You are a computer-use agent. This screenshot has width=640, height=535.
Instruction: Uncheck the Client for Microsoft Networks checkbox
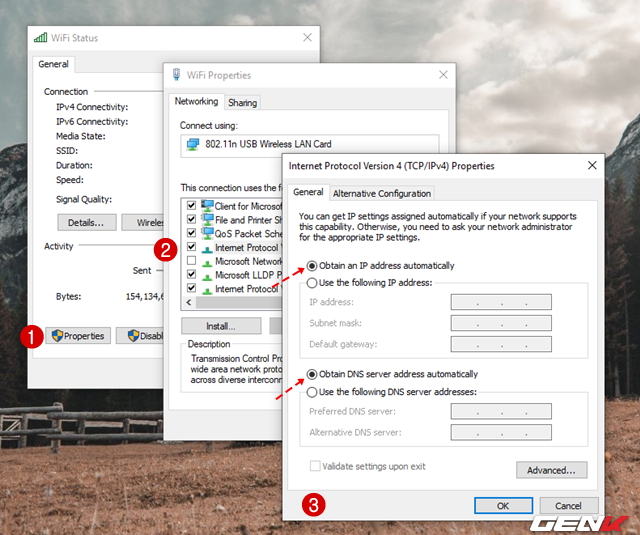(x=191, y=205)
